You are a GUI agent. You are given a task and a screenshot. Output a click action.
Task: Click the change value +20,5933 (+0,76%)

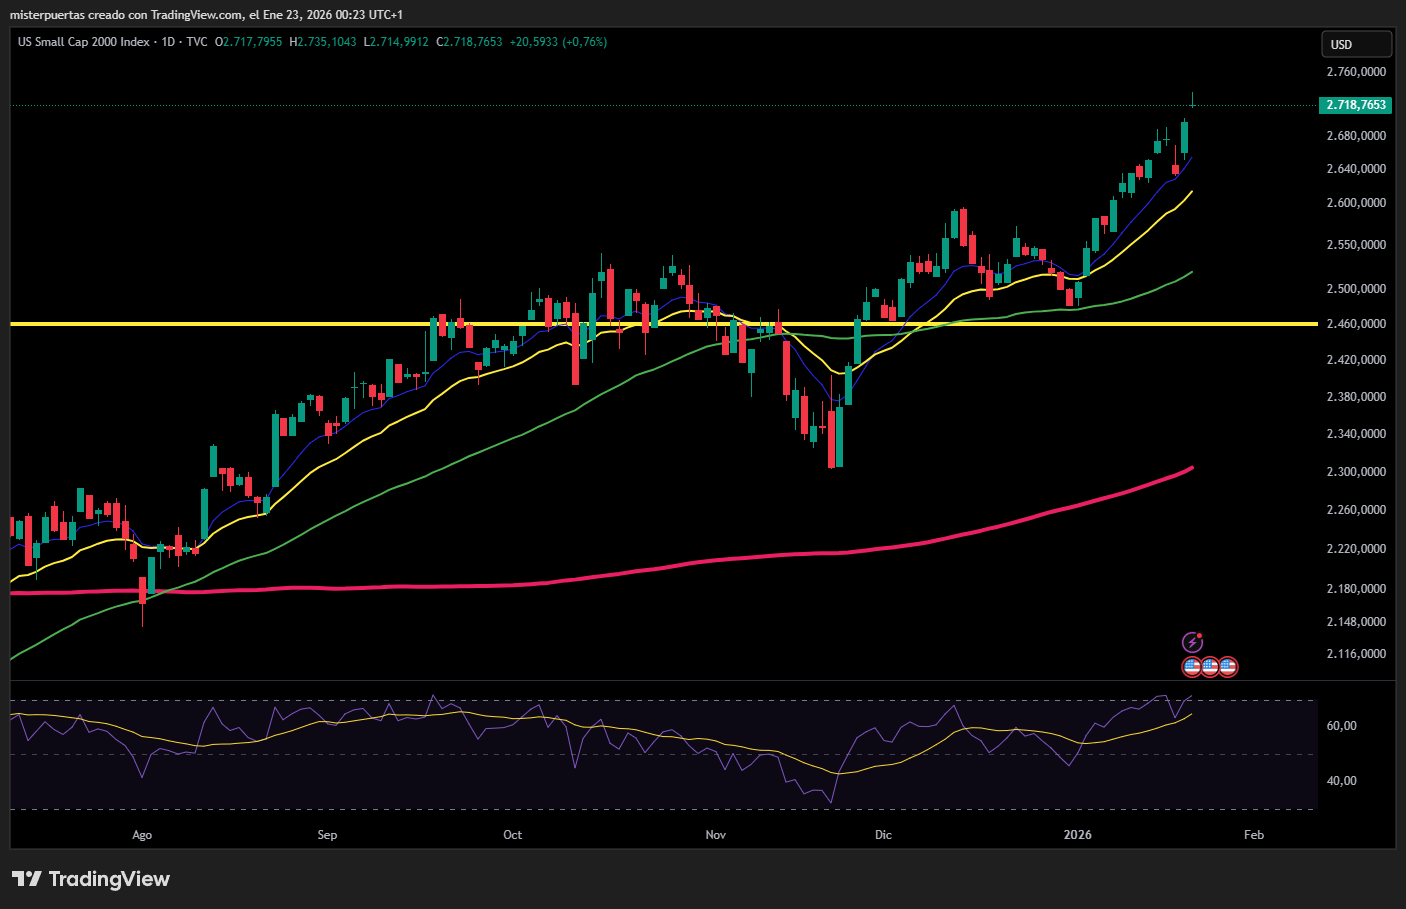pos(558,42)
